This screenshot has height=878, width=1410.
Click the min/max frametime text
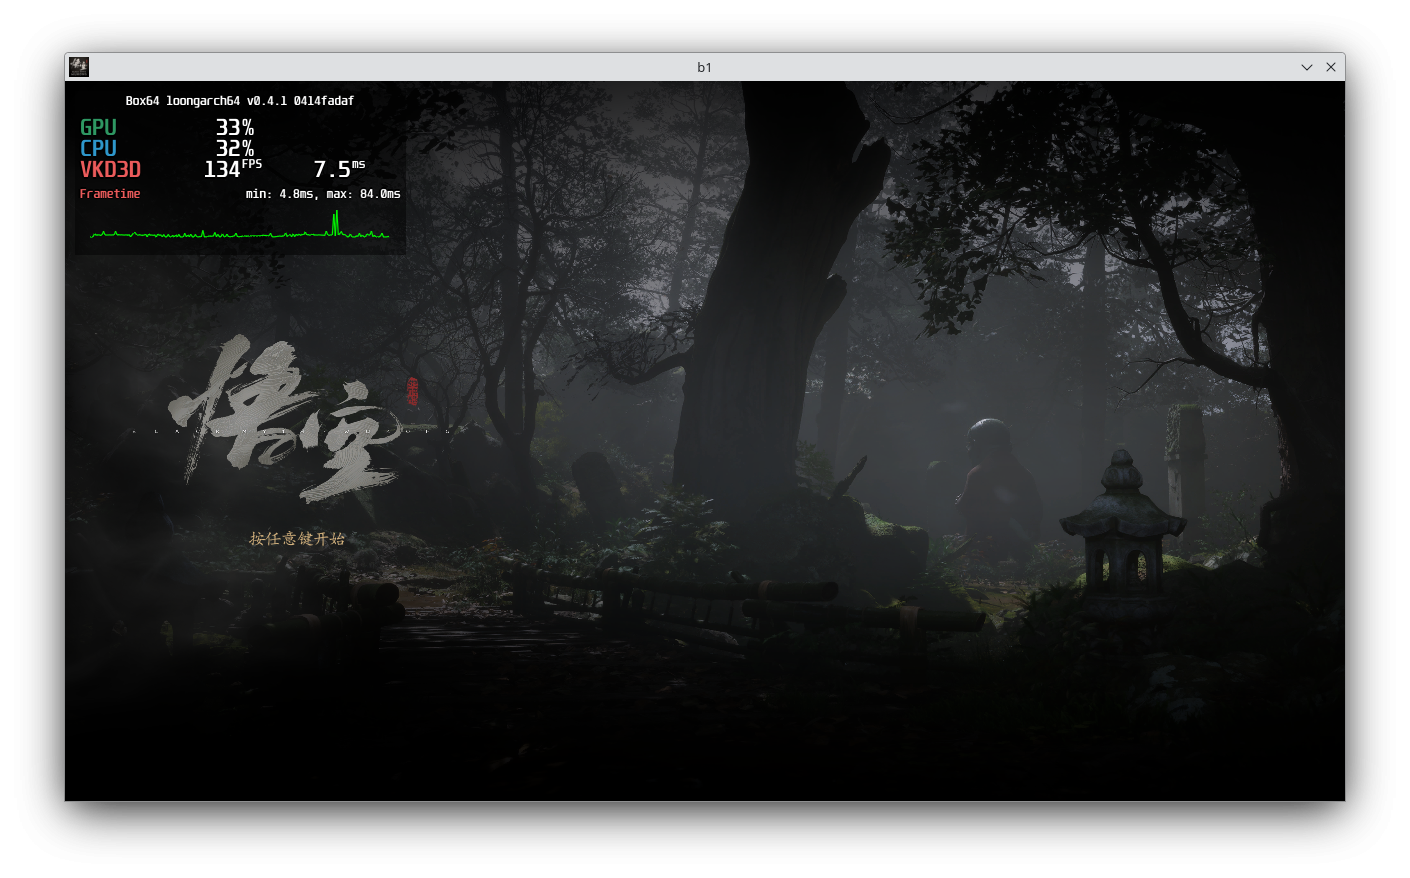pyautogui.click(x=322, y=194)
